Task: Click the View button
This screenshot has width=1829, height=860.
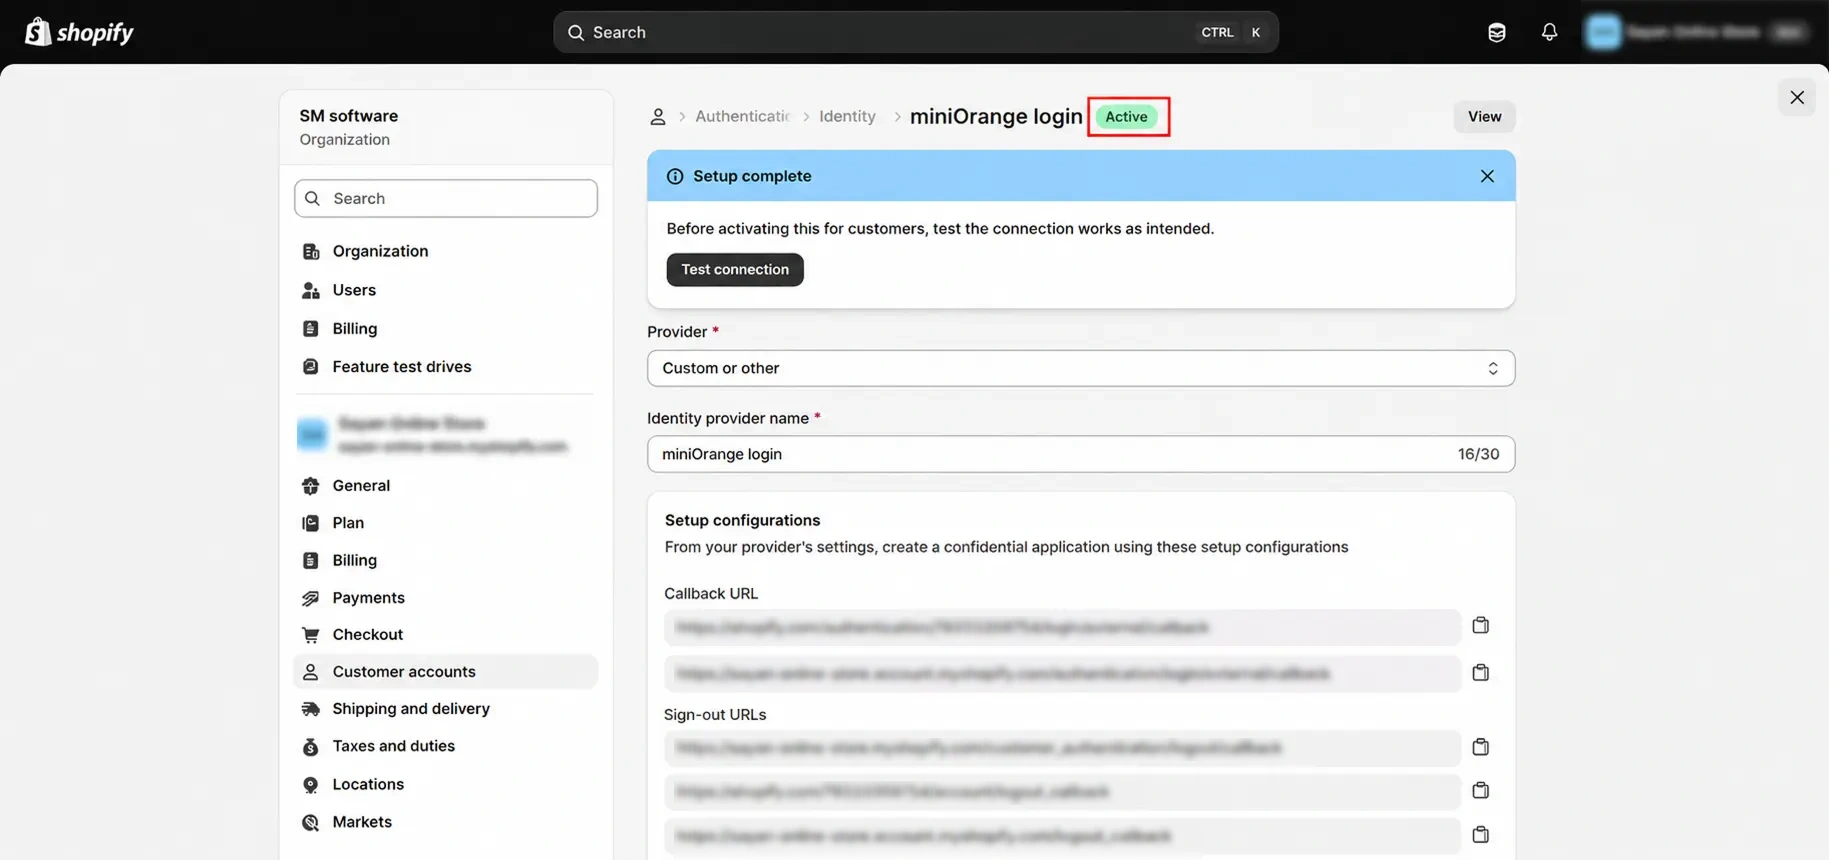Action: click(x=1484, y=117)
